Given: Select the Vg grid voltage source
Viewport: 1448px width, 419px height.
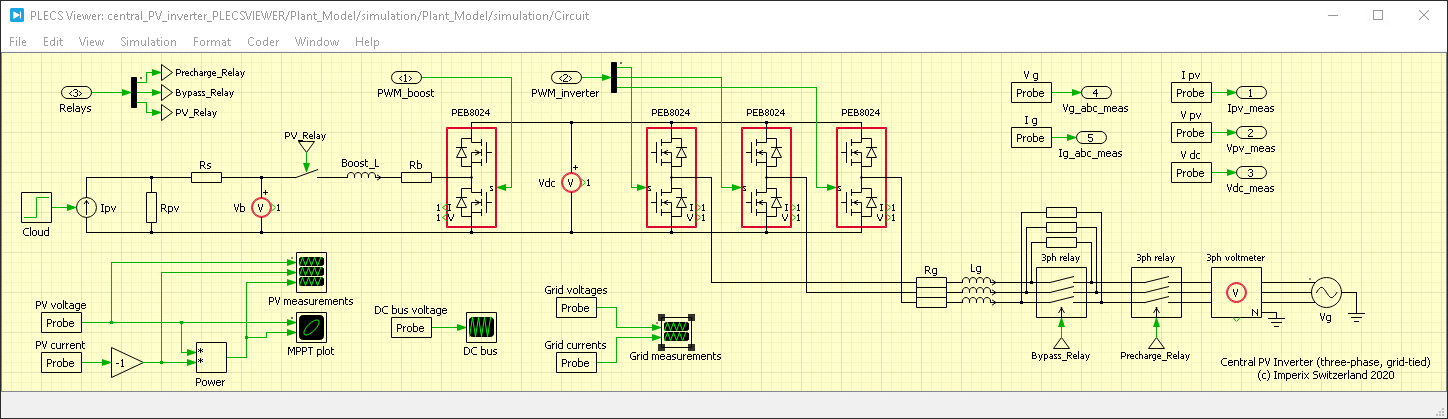Looking at the screenshot, I should coord(1326,291).
